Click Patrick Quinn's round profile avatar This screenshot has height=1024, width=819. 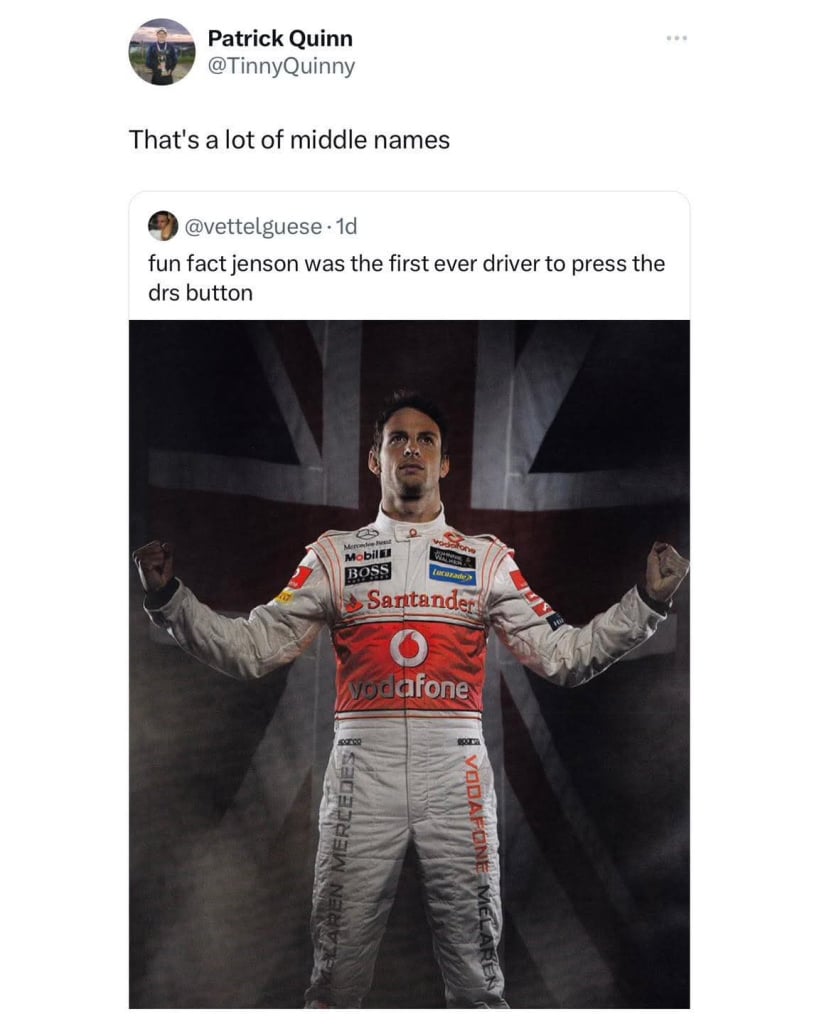[x=162, y=52]
